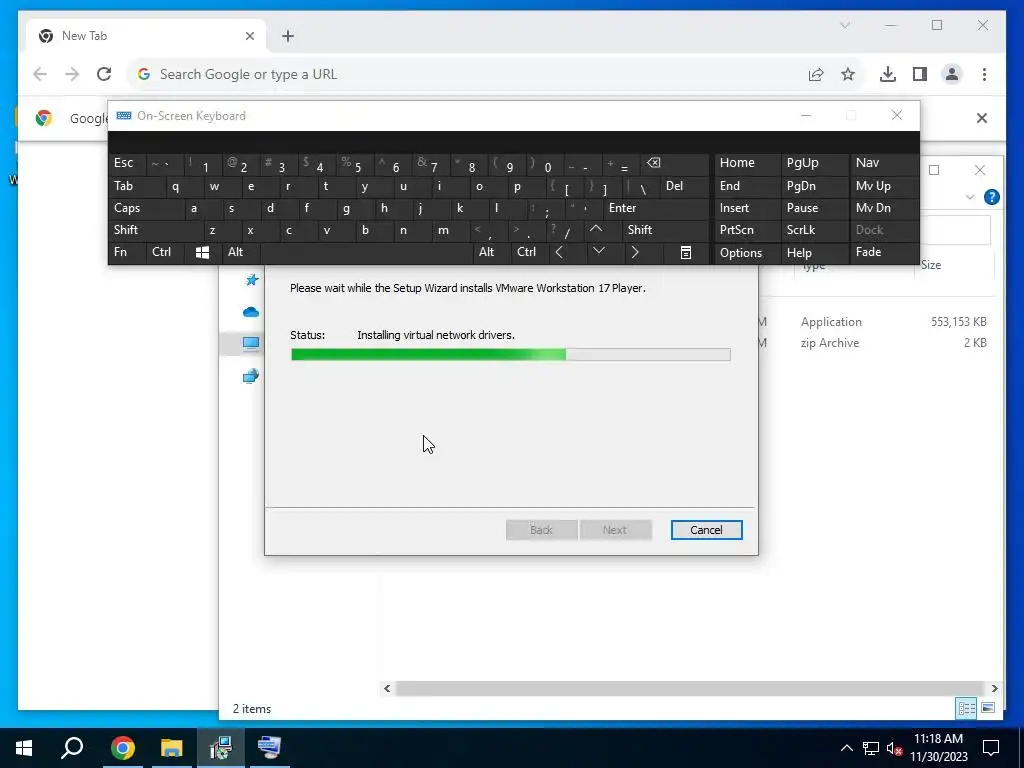Cancel the VMware Player installation
Viewport: 1024px width, 768px height.
click(x=707, y=530)
